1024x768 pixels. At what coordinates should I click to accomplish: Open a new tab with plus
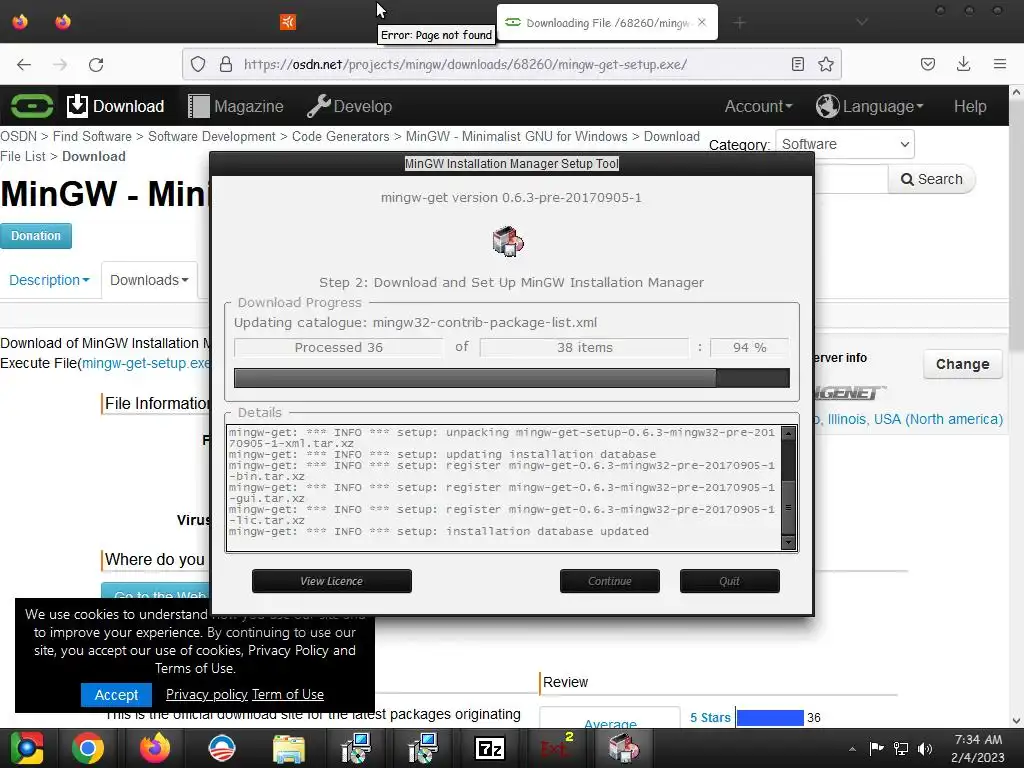[x=739, y=23]
